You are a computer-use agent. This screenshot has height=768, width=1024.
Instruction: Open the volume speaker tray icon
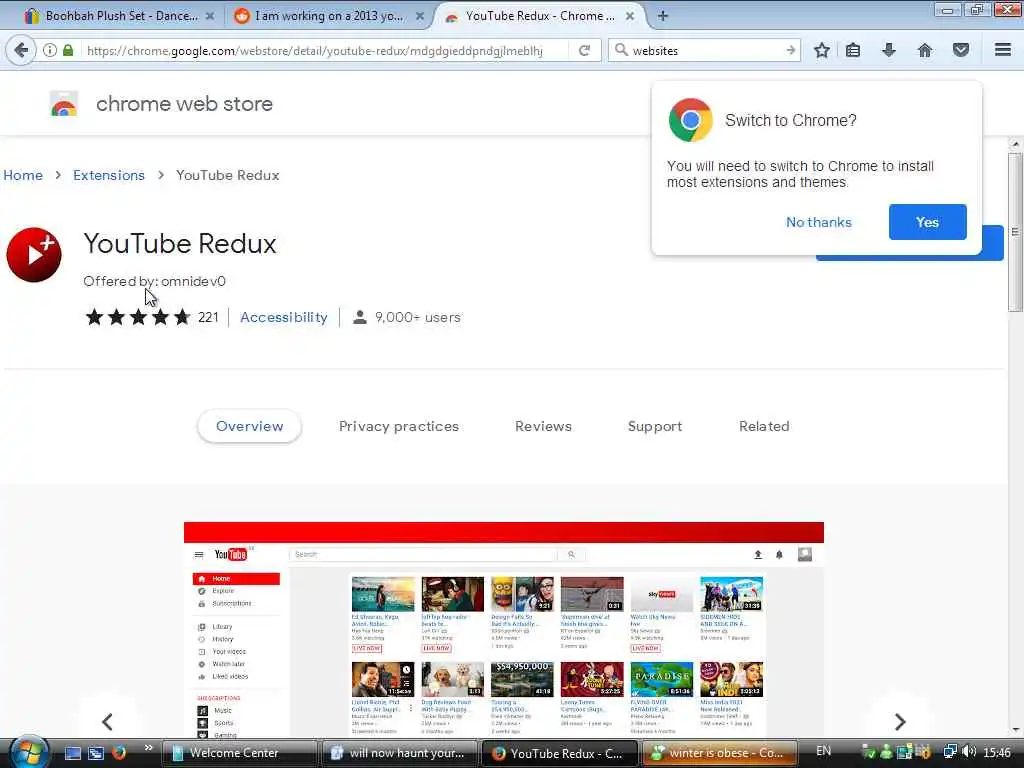[969, 752]
